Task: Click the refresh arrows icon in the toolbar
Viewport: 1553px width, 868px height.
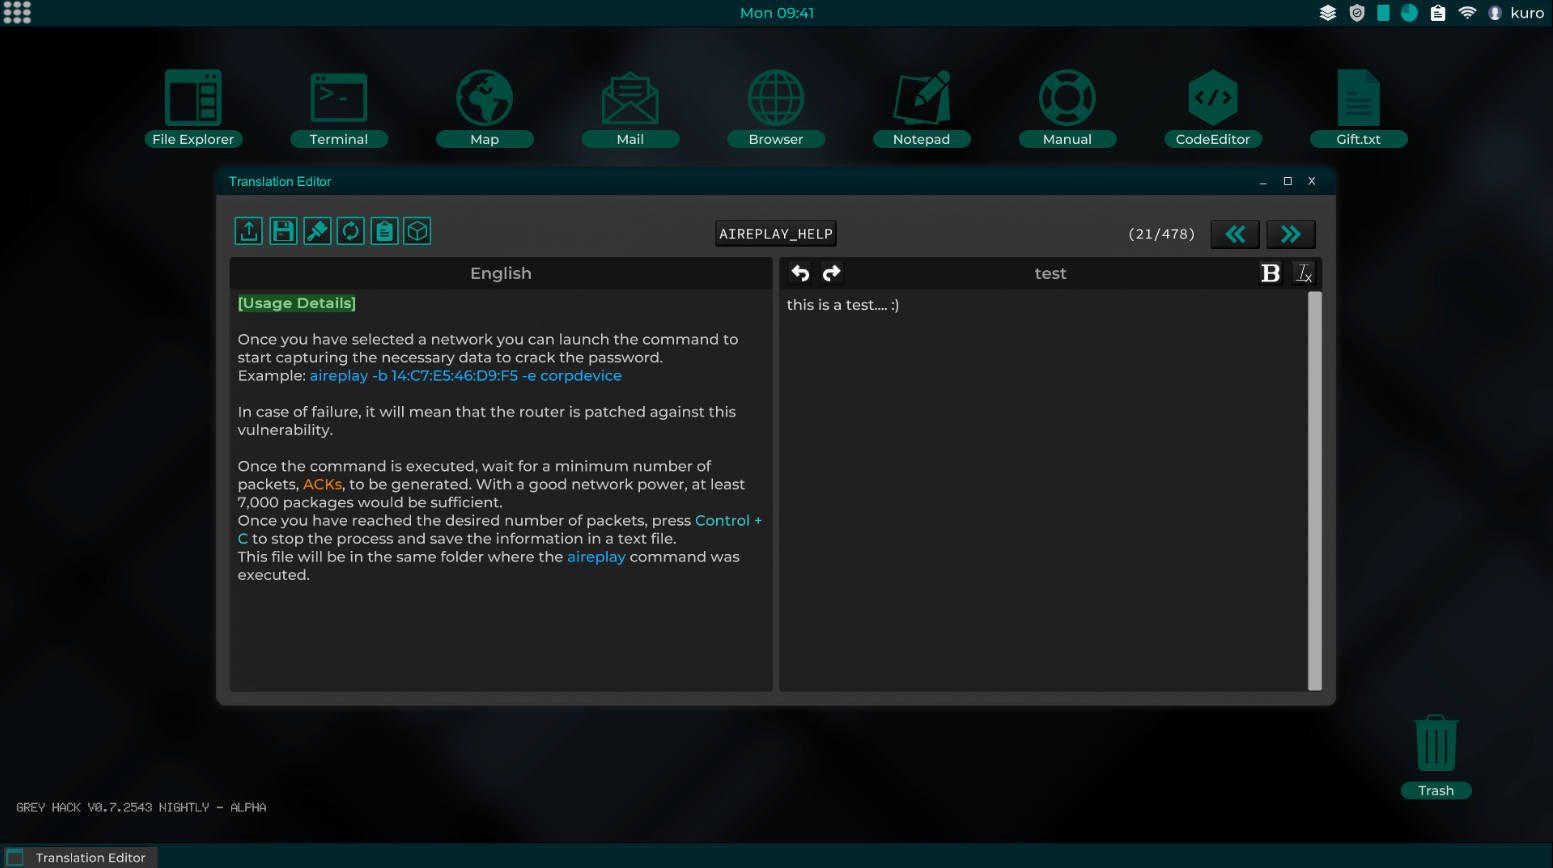Action: point(351,232)
